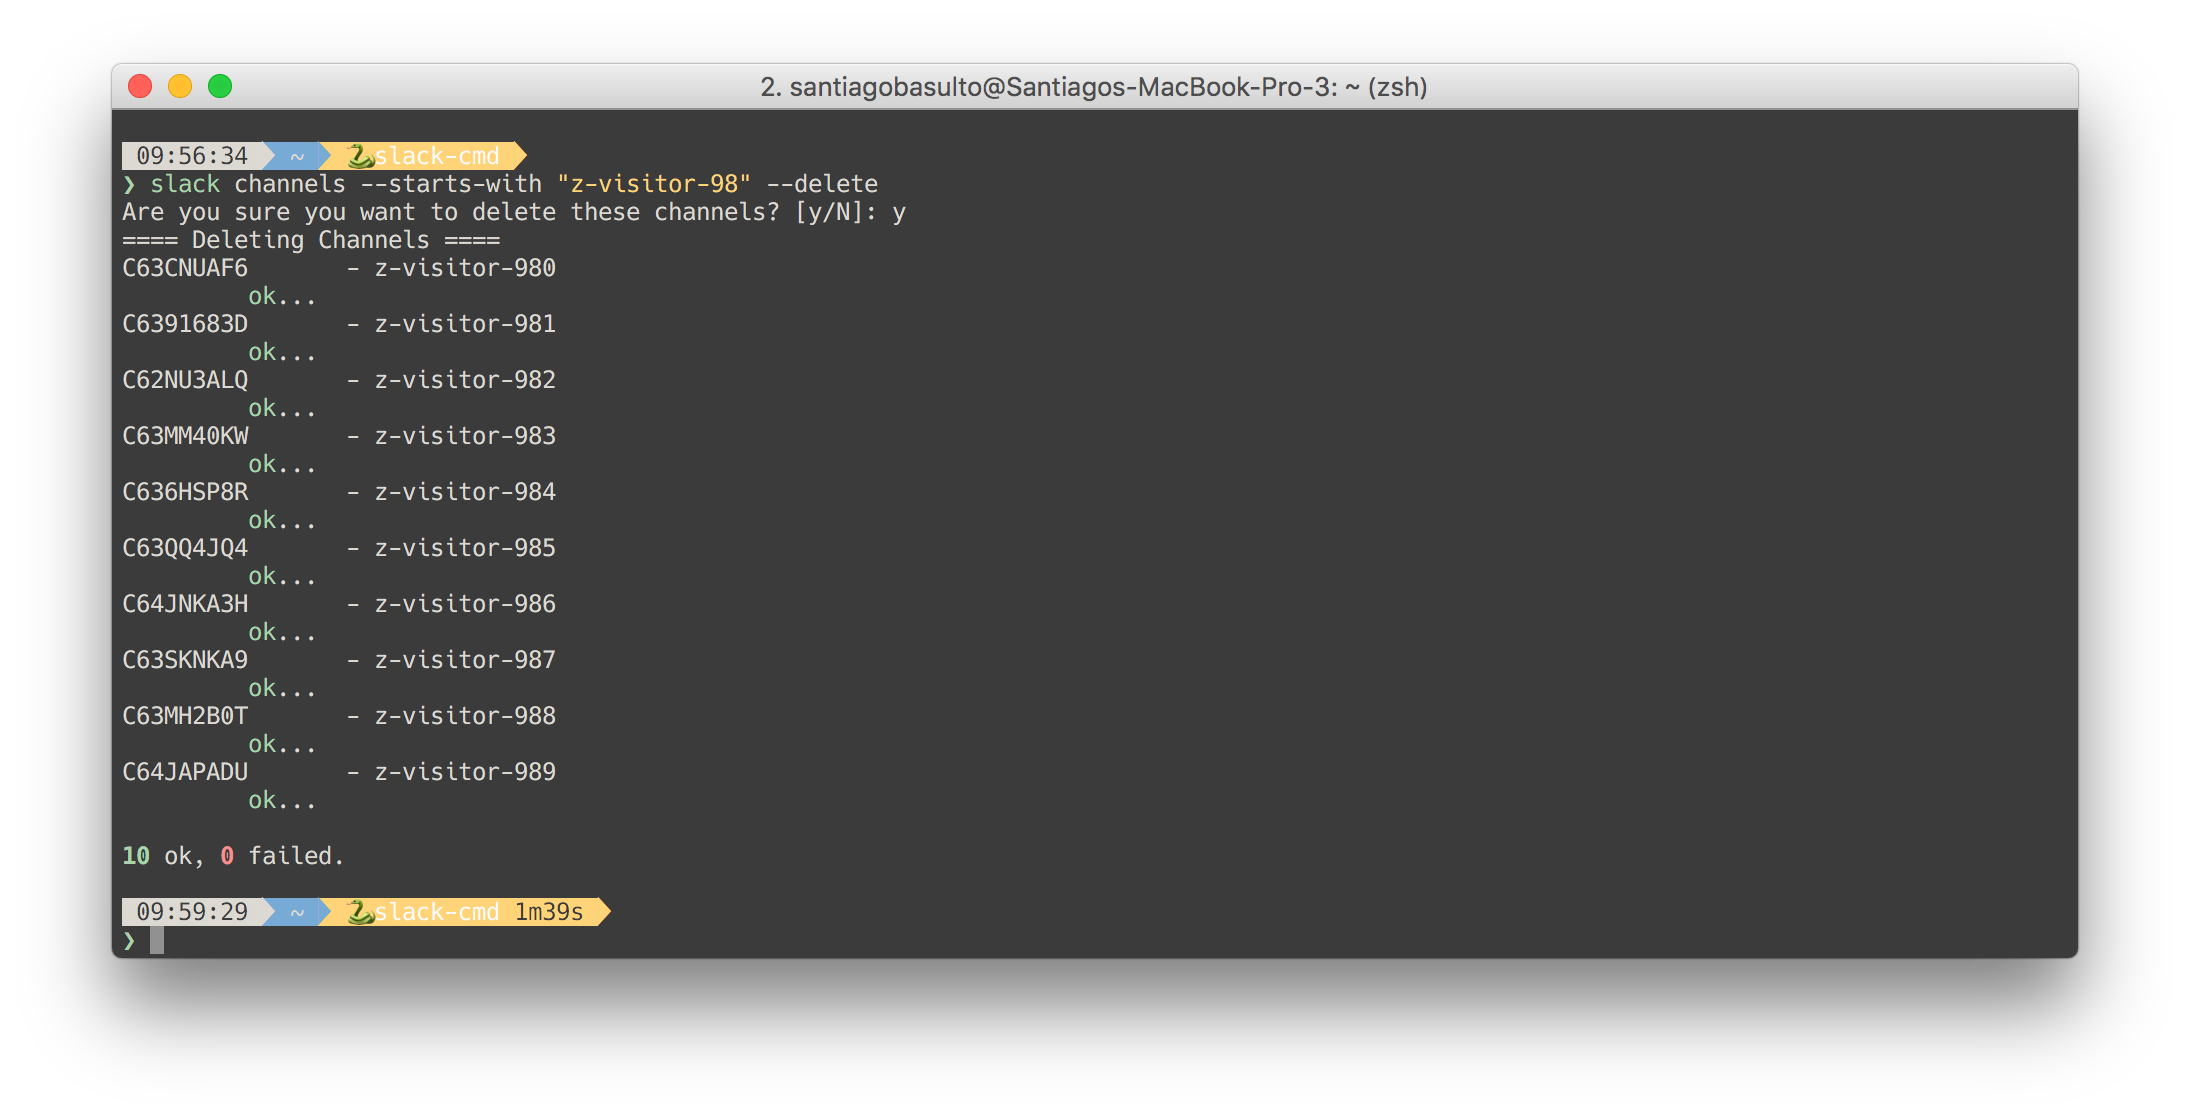This screenshot has width=2190, height=1118.
Task: Click the red close window button
Action: (140, 87)
